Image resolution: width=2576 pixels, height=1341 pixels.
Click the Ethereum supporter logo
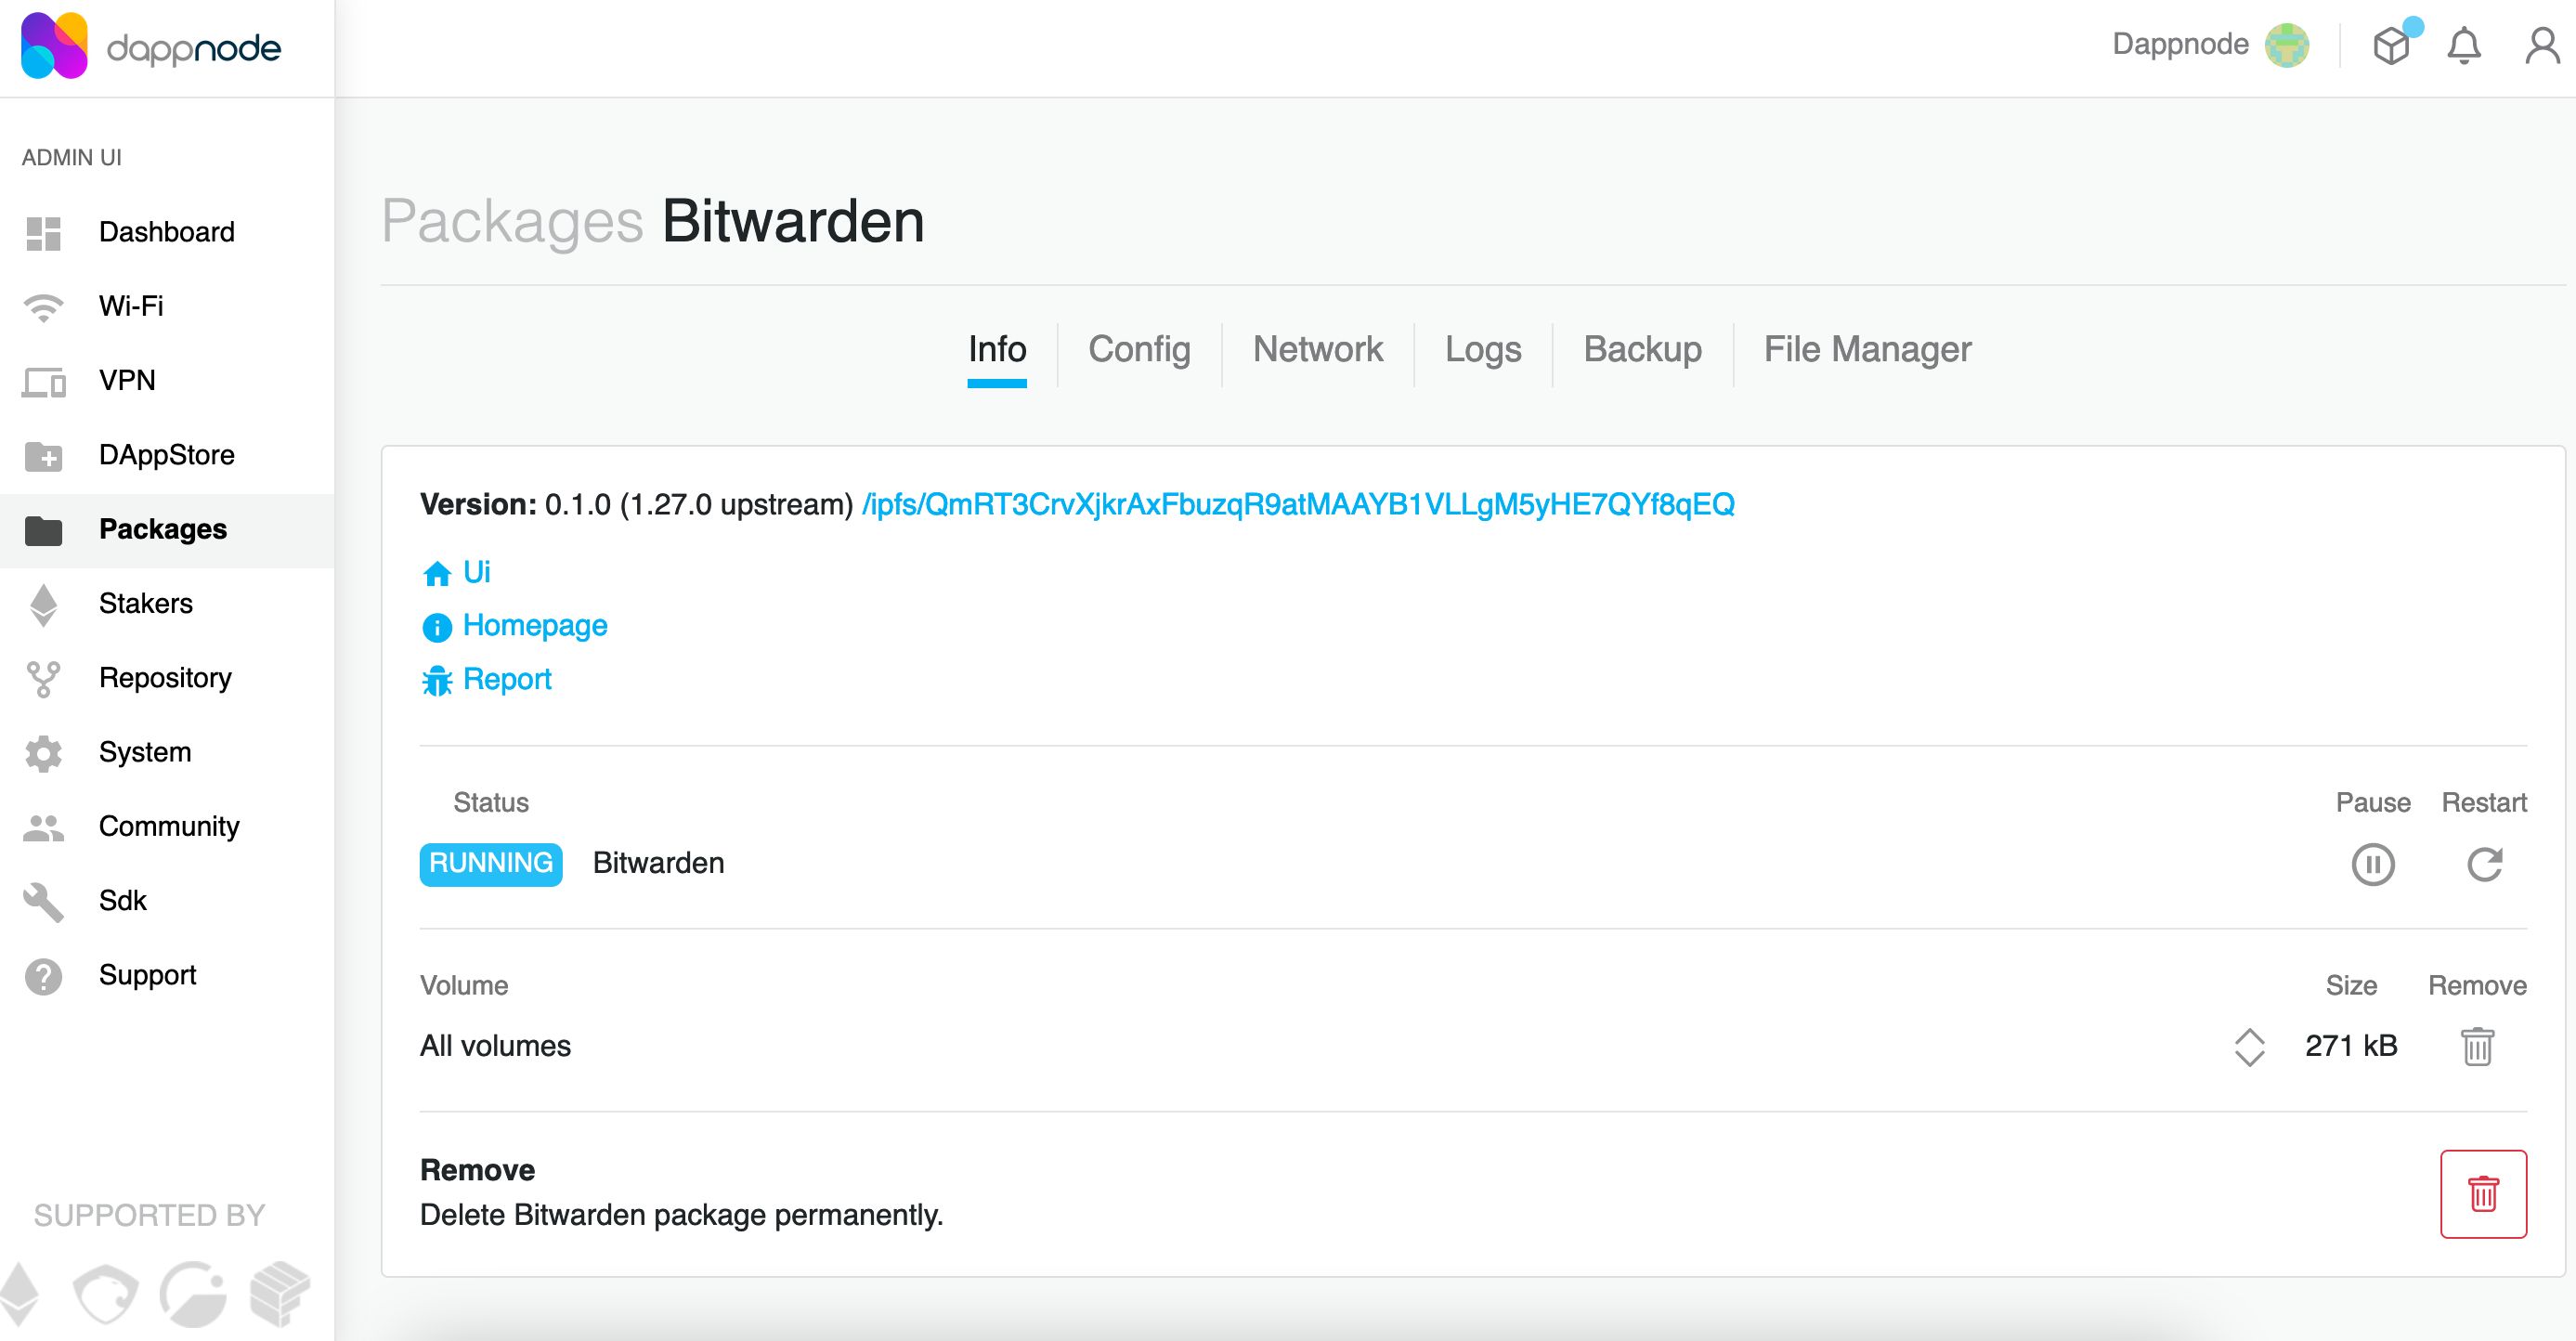pos(20,1293)
